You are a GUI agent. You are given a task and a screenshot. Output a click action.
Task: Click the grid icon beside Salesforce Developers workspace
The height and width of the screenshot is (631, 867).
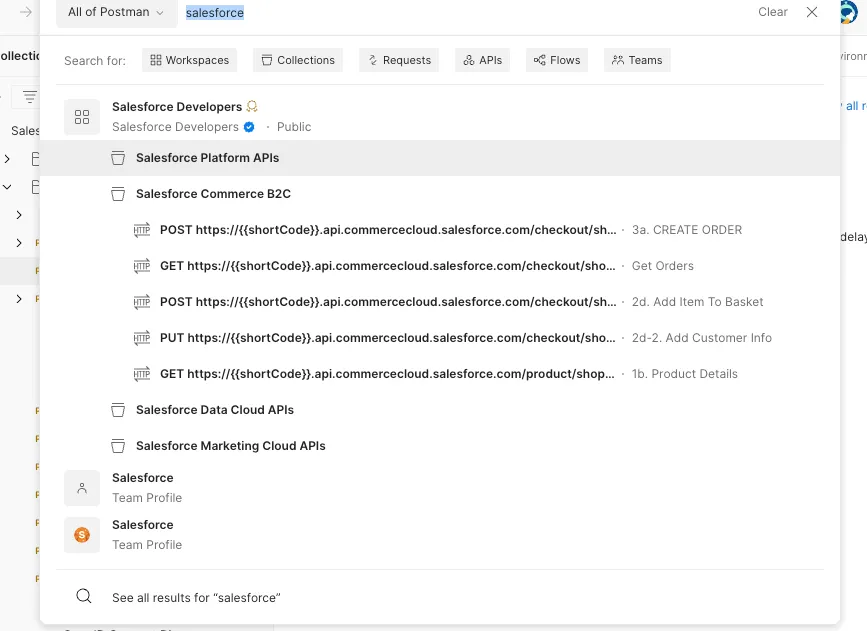tap(82, 116)
